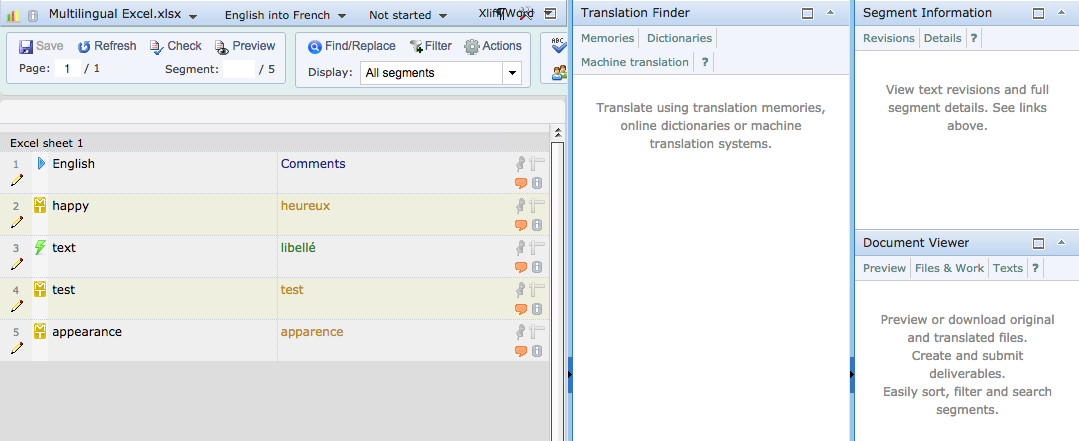Click the spellcheck ABC icon in the toolbar
Image resolution: width=1079 pixels, height=441 pixels.
point(558,45)
